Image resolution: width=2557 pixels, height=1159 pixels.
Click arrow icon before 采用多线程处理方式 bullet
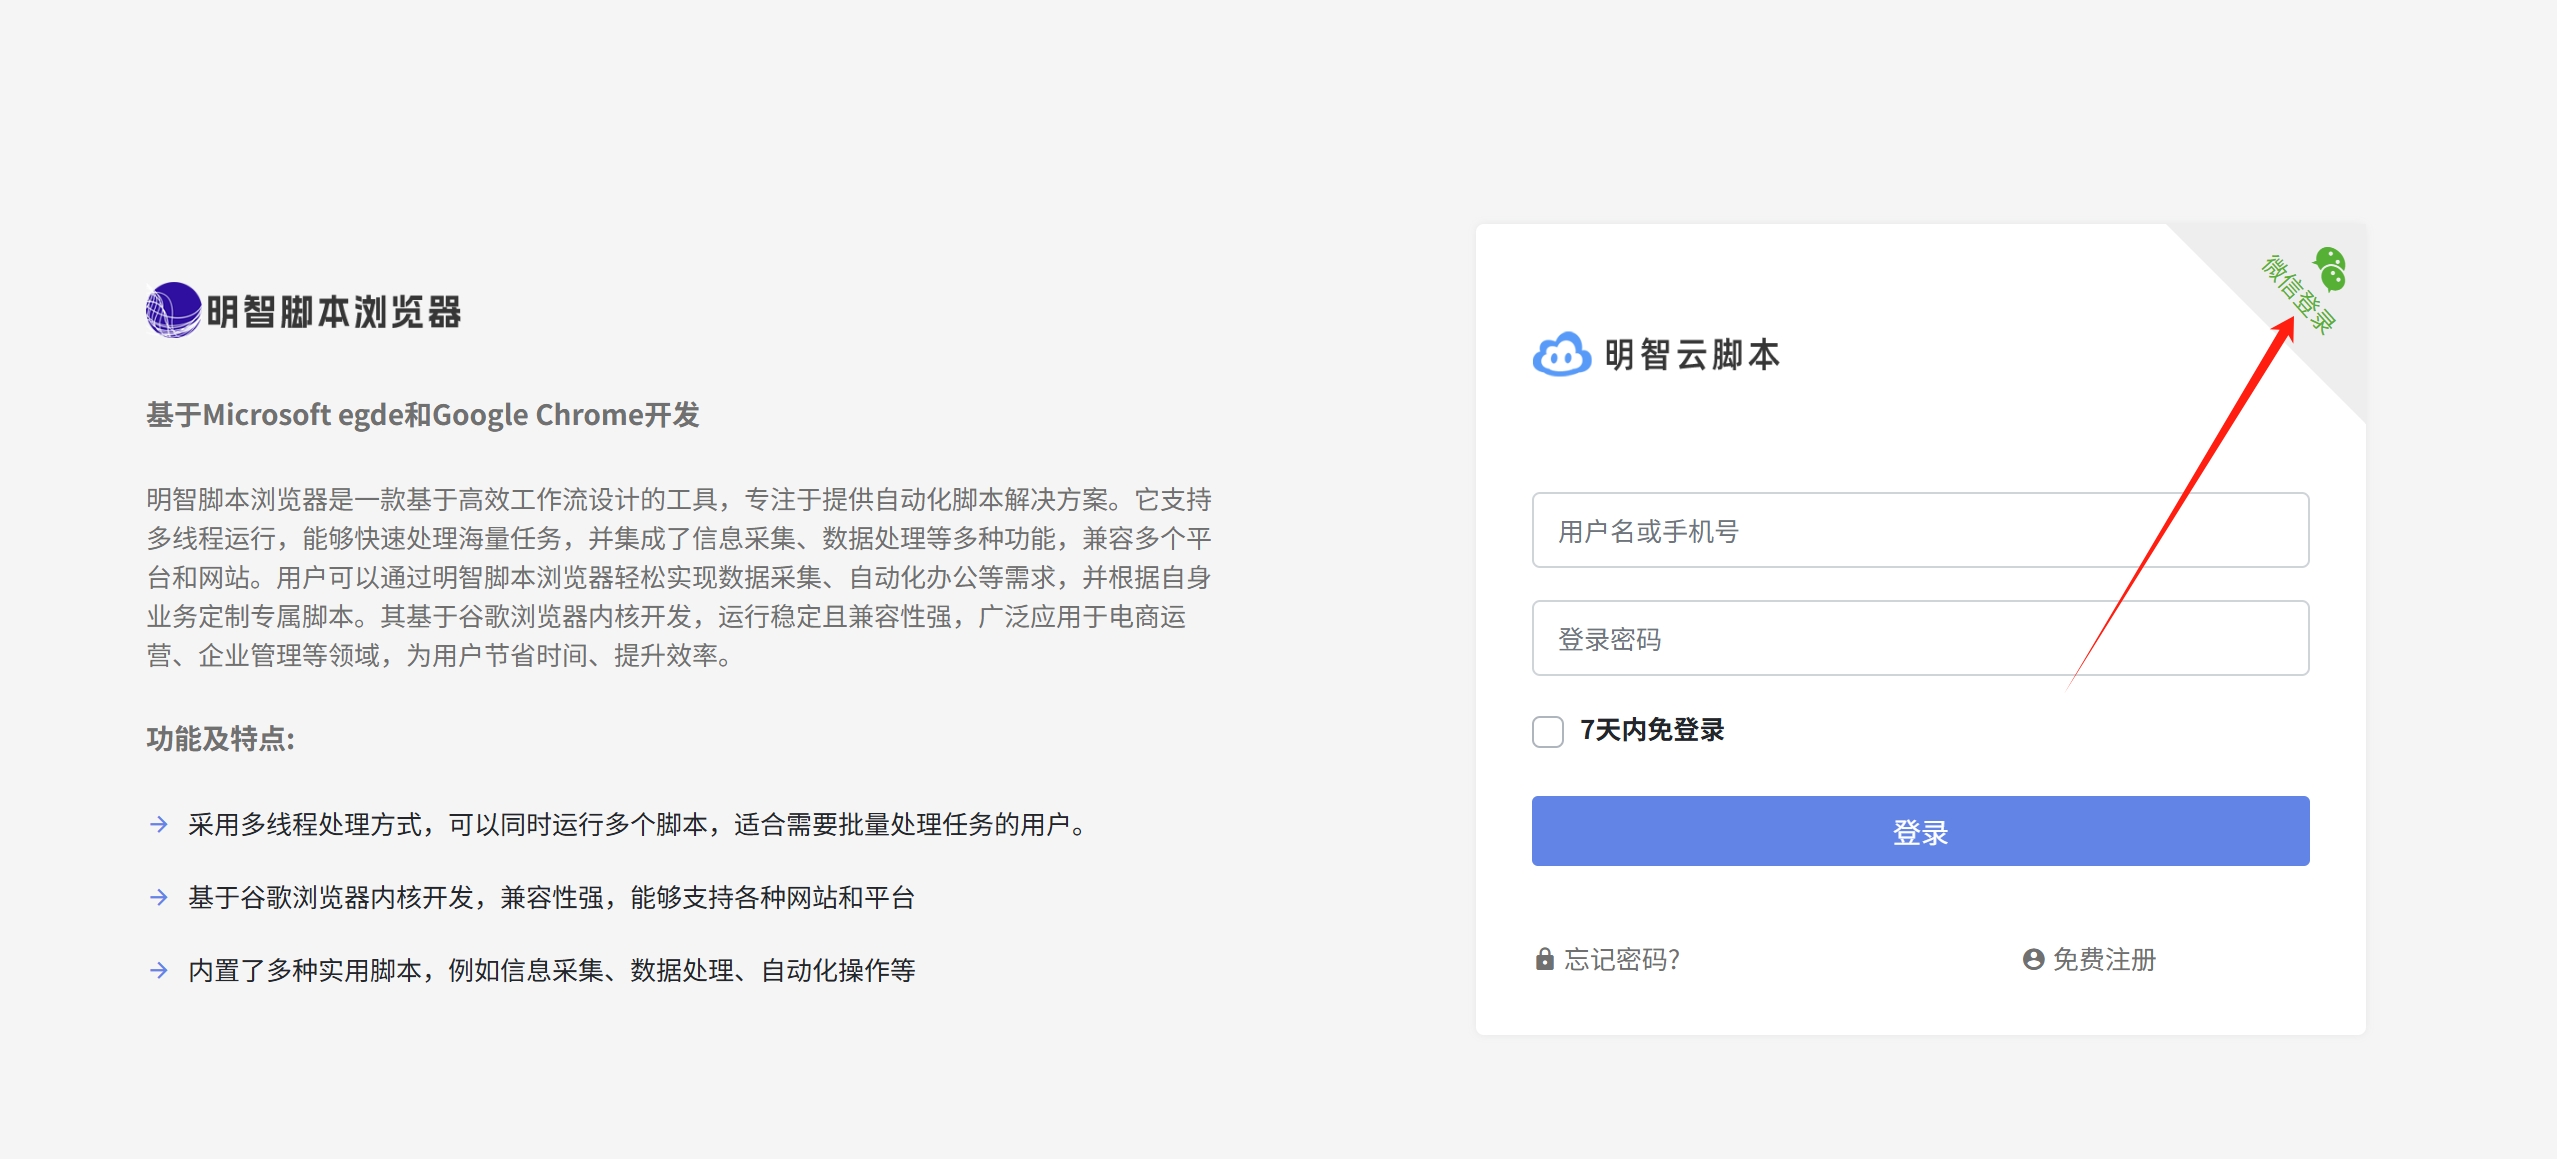[x=158, y=824]
